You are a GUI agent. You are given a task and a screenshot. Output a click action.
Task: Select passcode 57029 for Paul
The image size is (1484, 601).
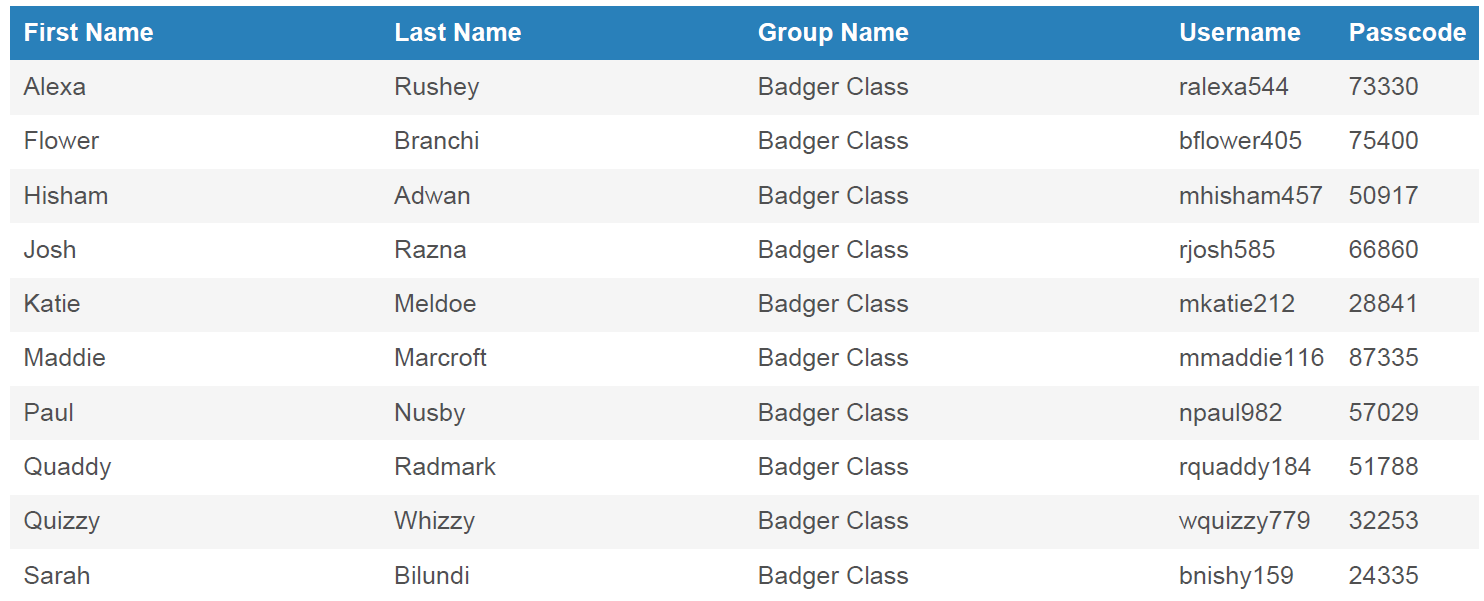click(x=1383, y=413)
